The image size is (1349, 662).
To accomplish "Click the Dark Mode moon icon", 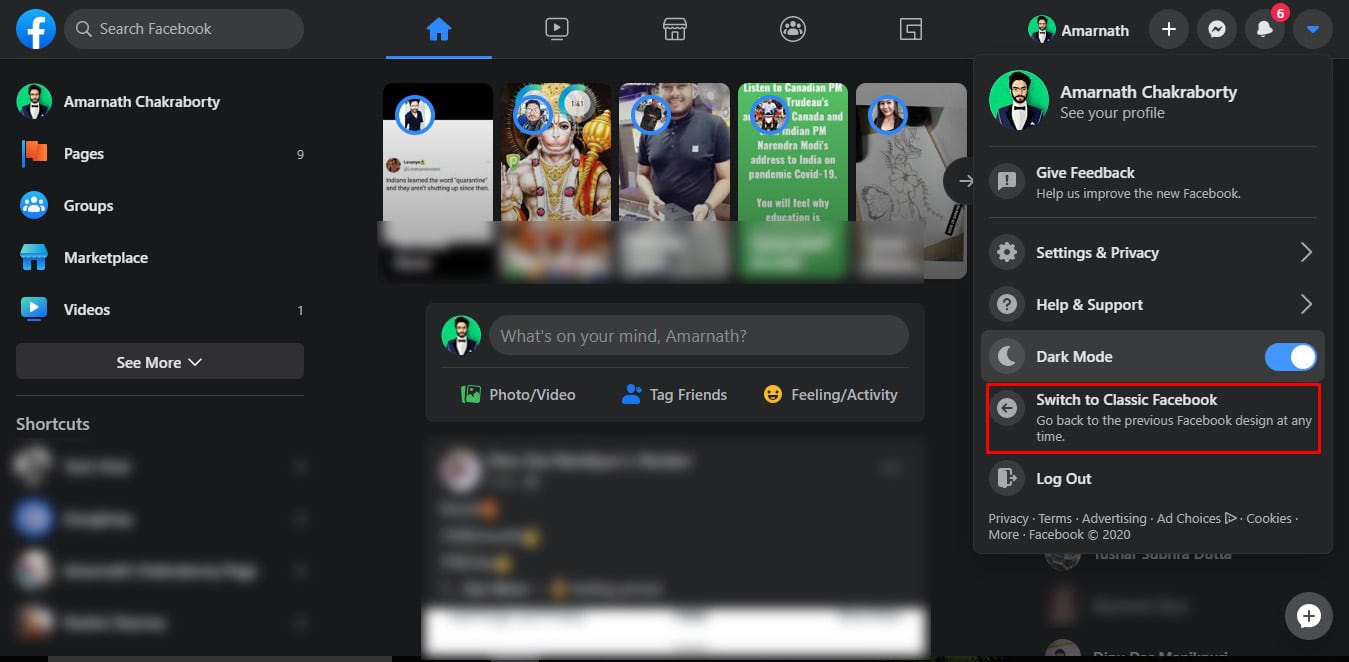I will [1007, 357].
